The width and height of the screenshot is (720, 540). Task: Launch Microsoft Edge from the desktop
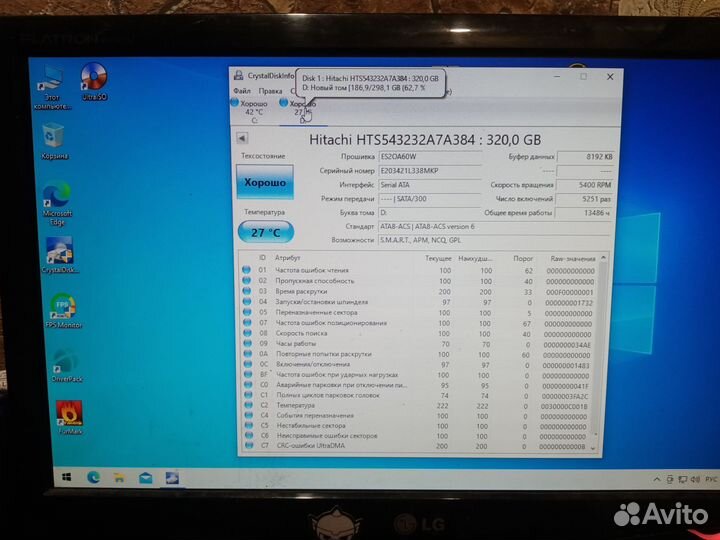(57, 196)
